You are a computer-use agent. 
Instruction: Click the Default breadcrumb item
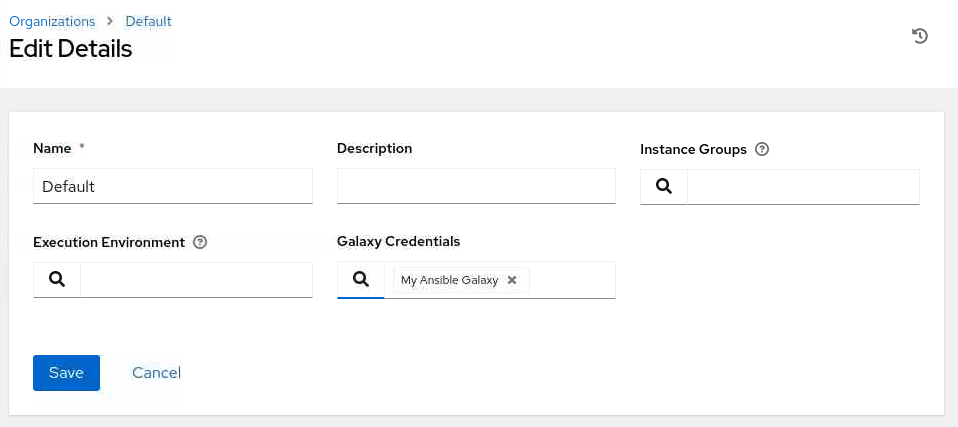click(x=149, y=21)
